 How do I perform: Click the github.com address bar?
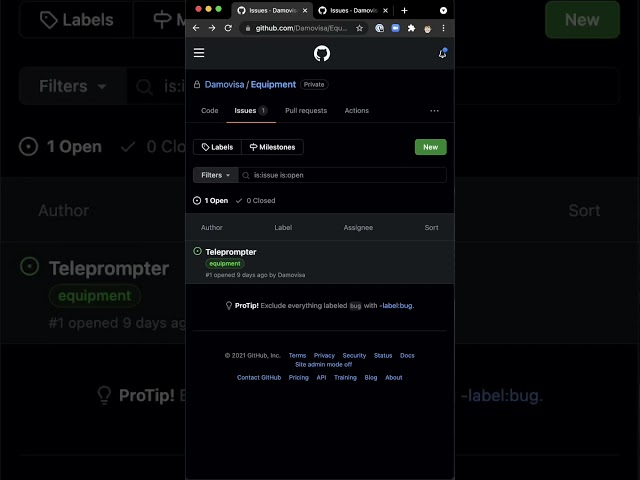301,28
